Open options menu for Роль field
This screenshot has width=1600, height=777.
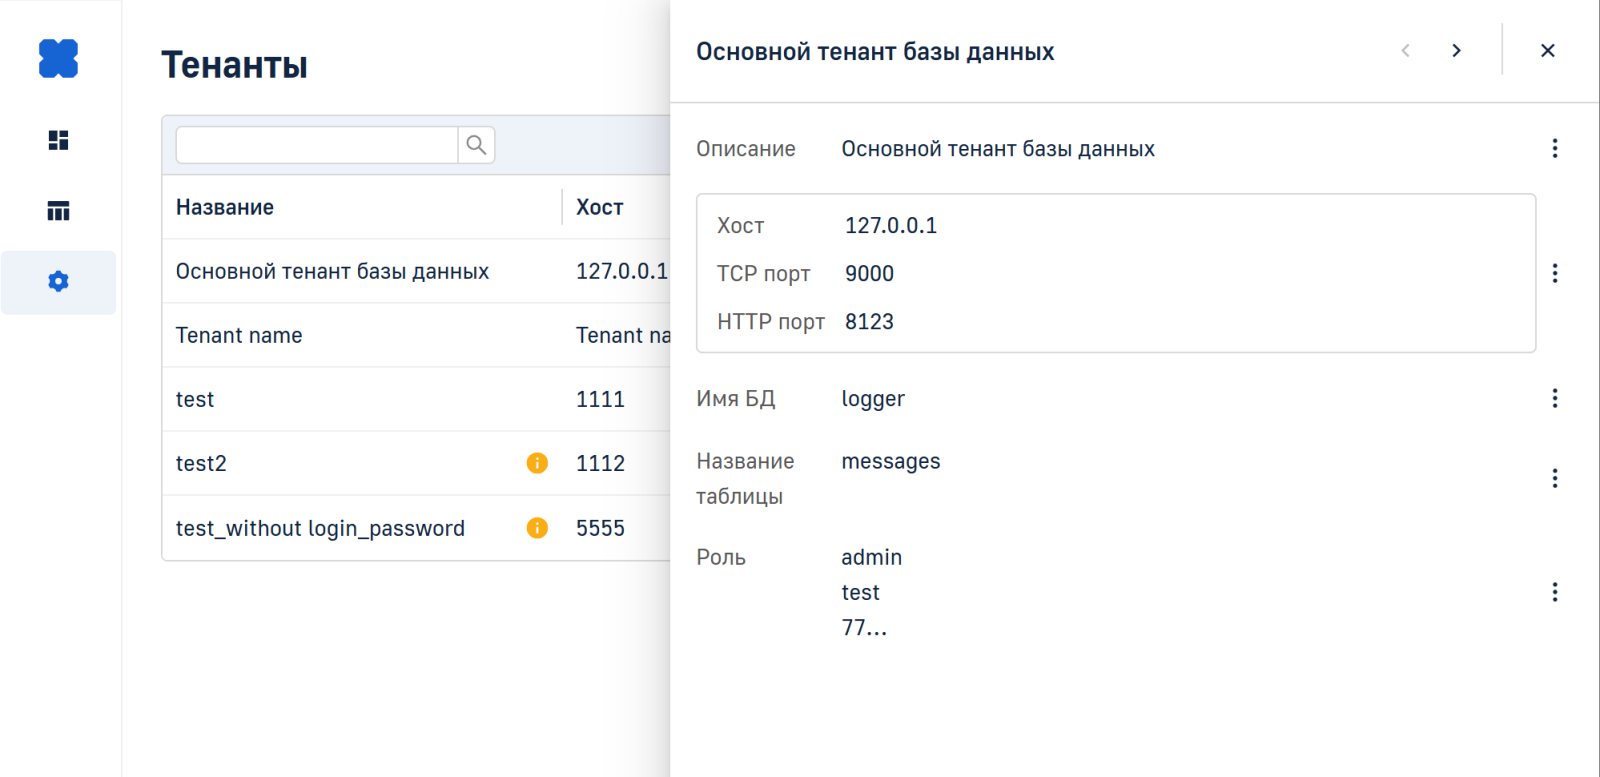point(1554,592)
